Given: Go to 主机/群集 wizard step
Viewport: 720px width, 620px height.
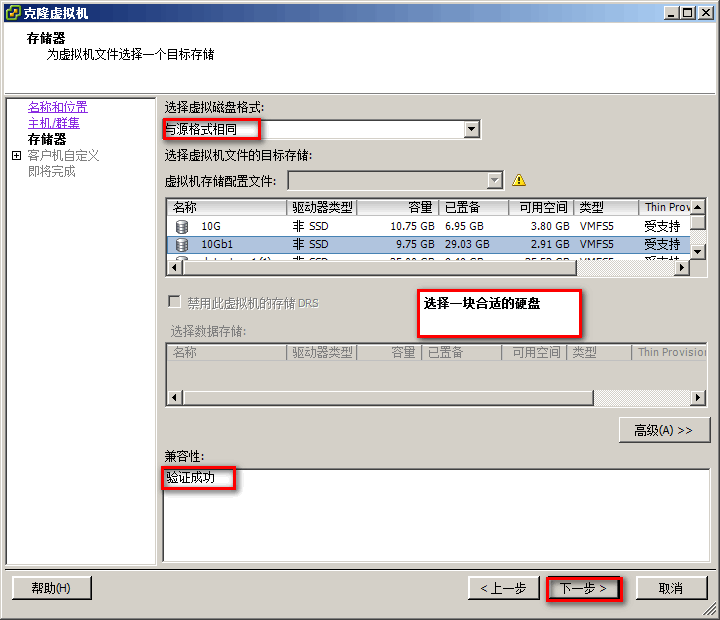Looking at the screenshot, I should (54, 123).
